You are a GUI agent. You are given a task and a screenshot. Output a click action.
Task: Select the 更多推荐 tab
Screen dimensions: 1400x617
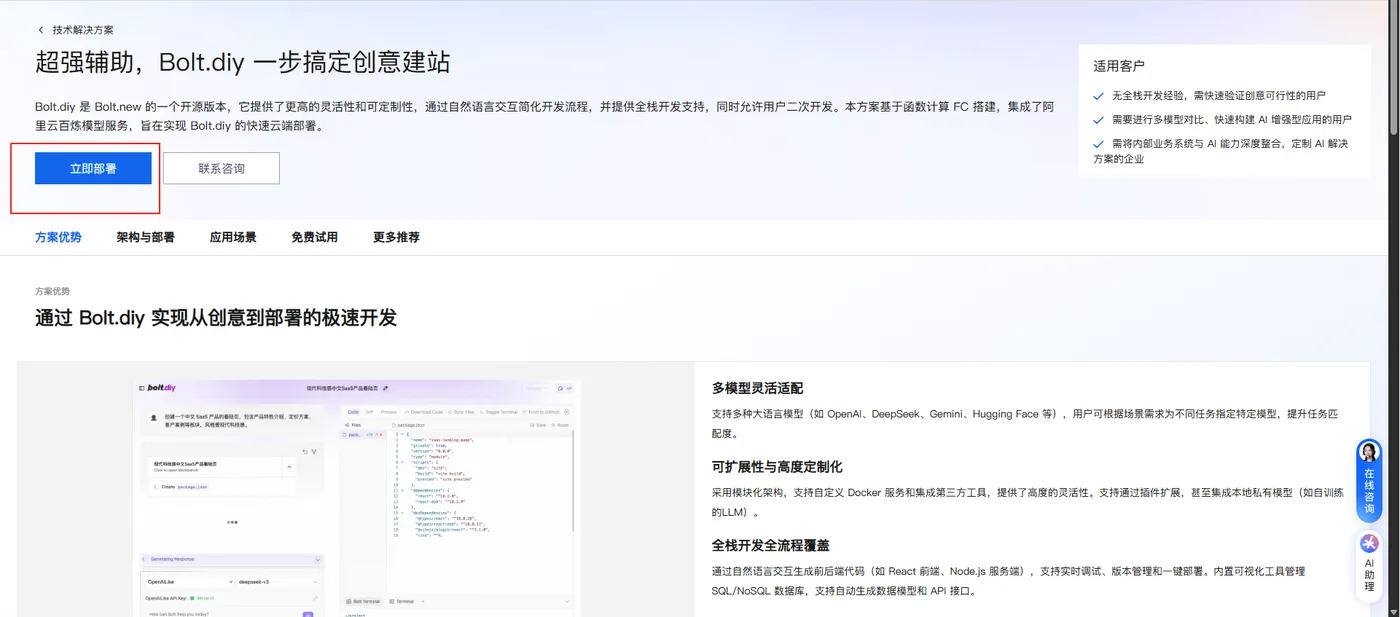(396, 237)
